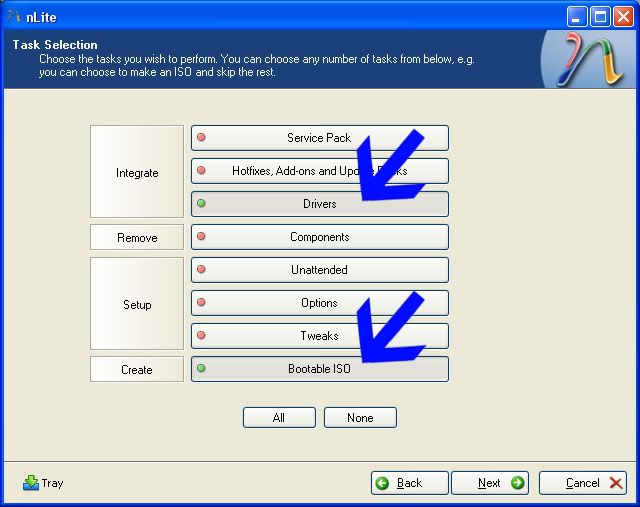640x507 pixels.
Task: Turn on the Unattended setup task
Action: (319, 270)
